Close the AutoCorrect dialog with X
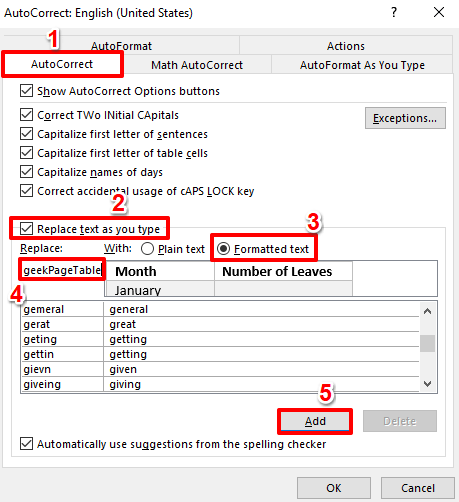The height and width of the screenshot is (502, 459). tap(439, 12)
